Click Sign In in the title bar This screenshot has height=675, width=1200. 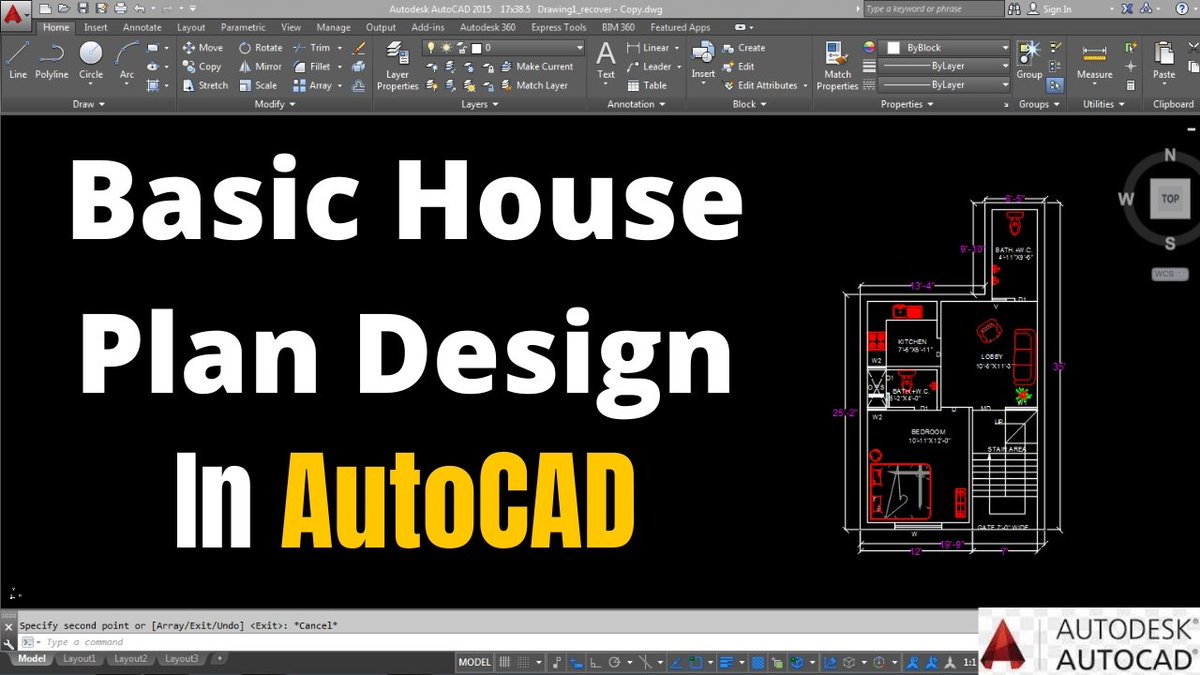(1049, 9)
